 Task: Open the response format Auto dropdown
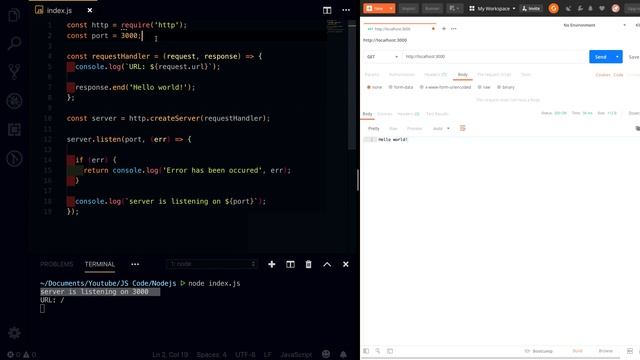point(441,129)
